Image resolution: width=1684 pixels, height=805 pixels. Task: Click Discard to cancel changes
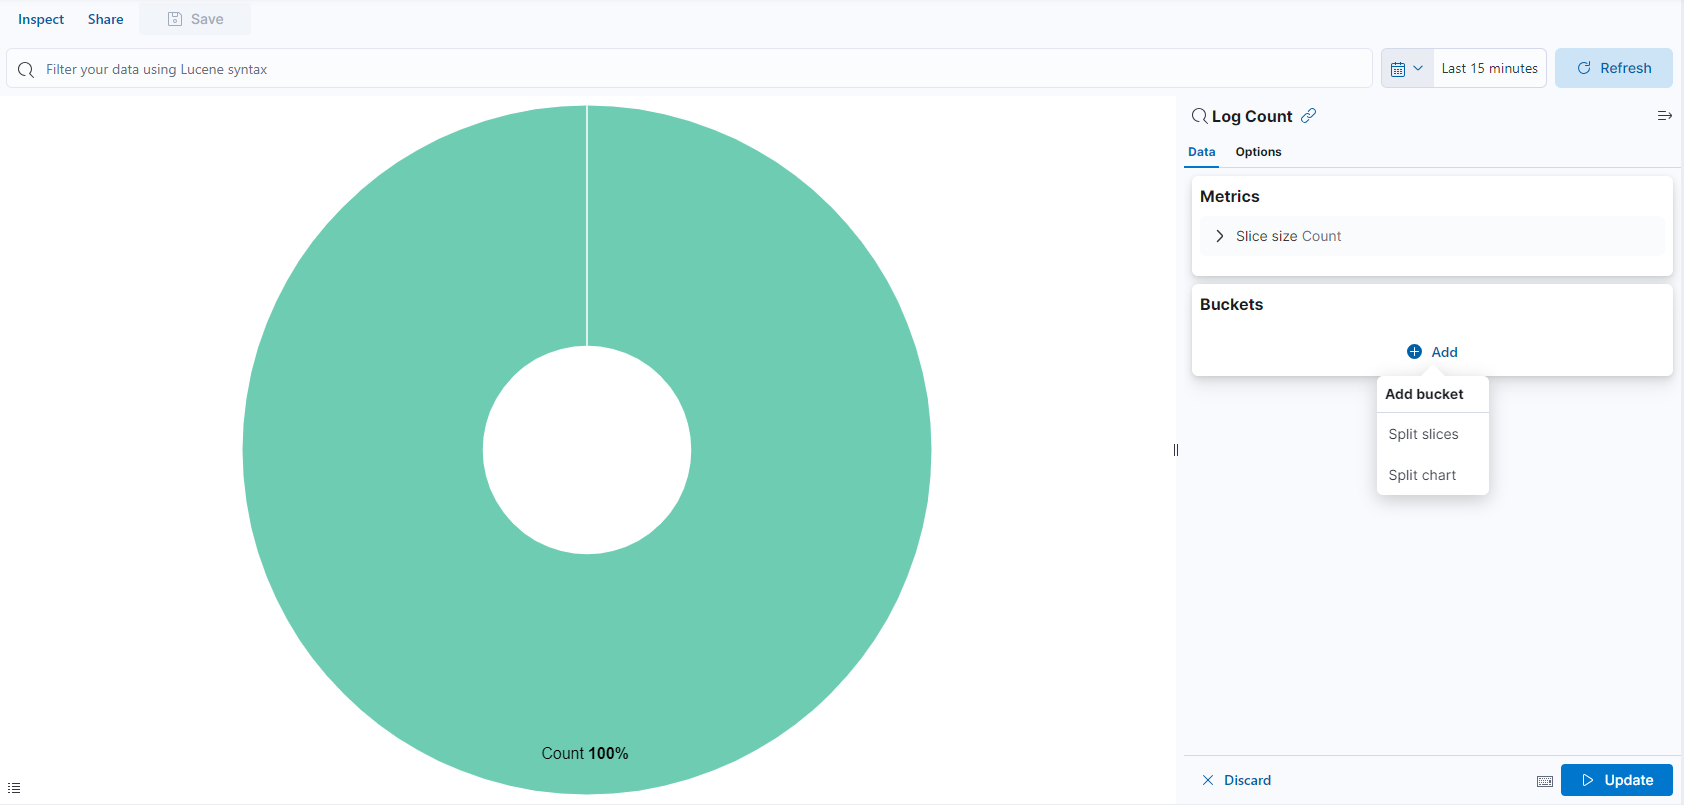[1236, 780]
